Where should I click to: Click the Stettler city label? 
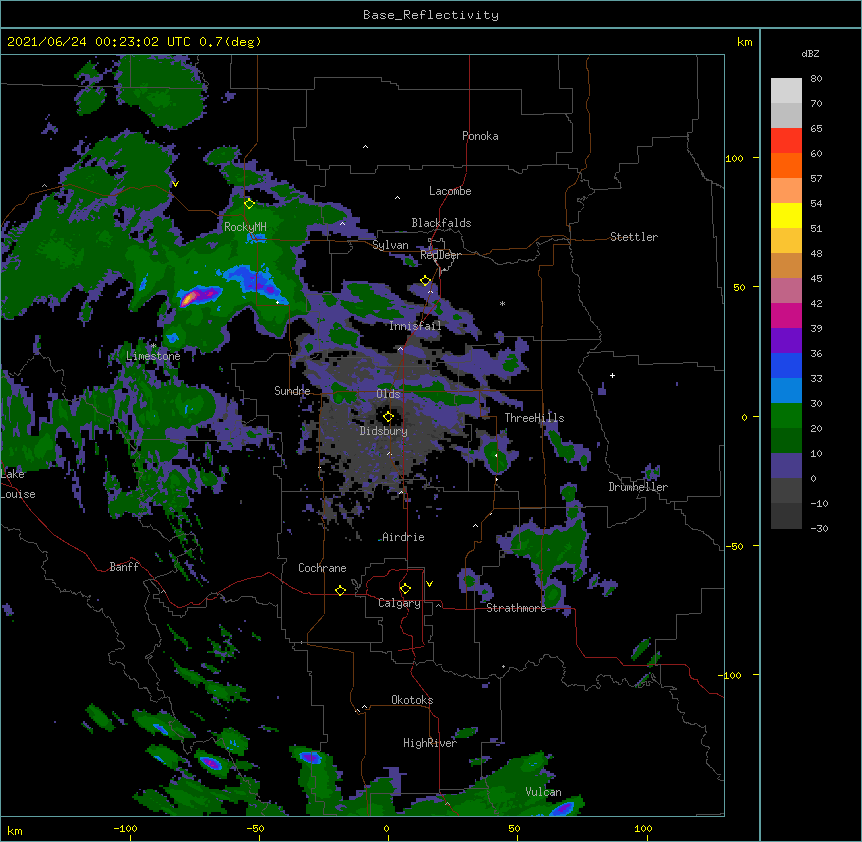pyautogui.click(x=634, y=237)
